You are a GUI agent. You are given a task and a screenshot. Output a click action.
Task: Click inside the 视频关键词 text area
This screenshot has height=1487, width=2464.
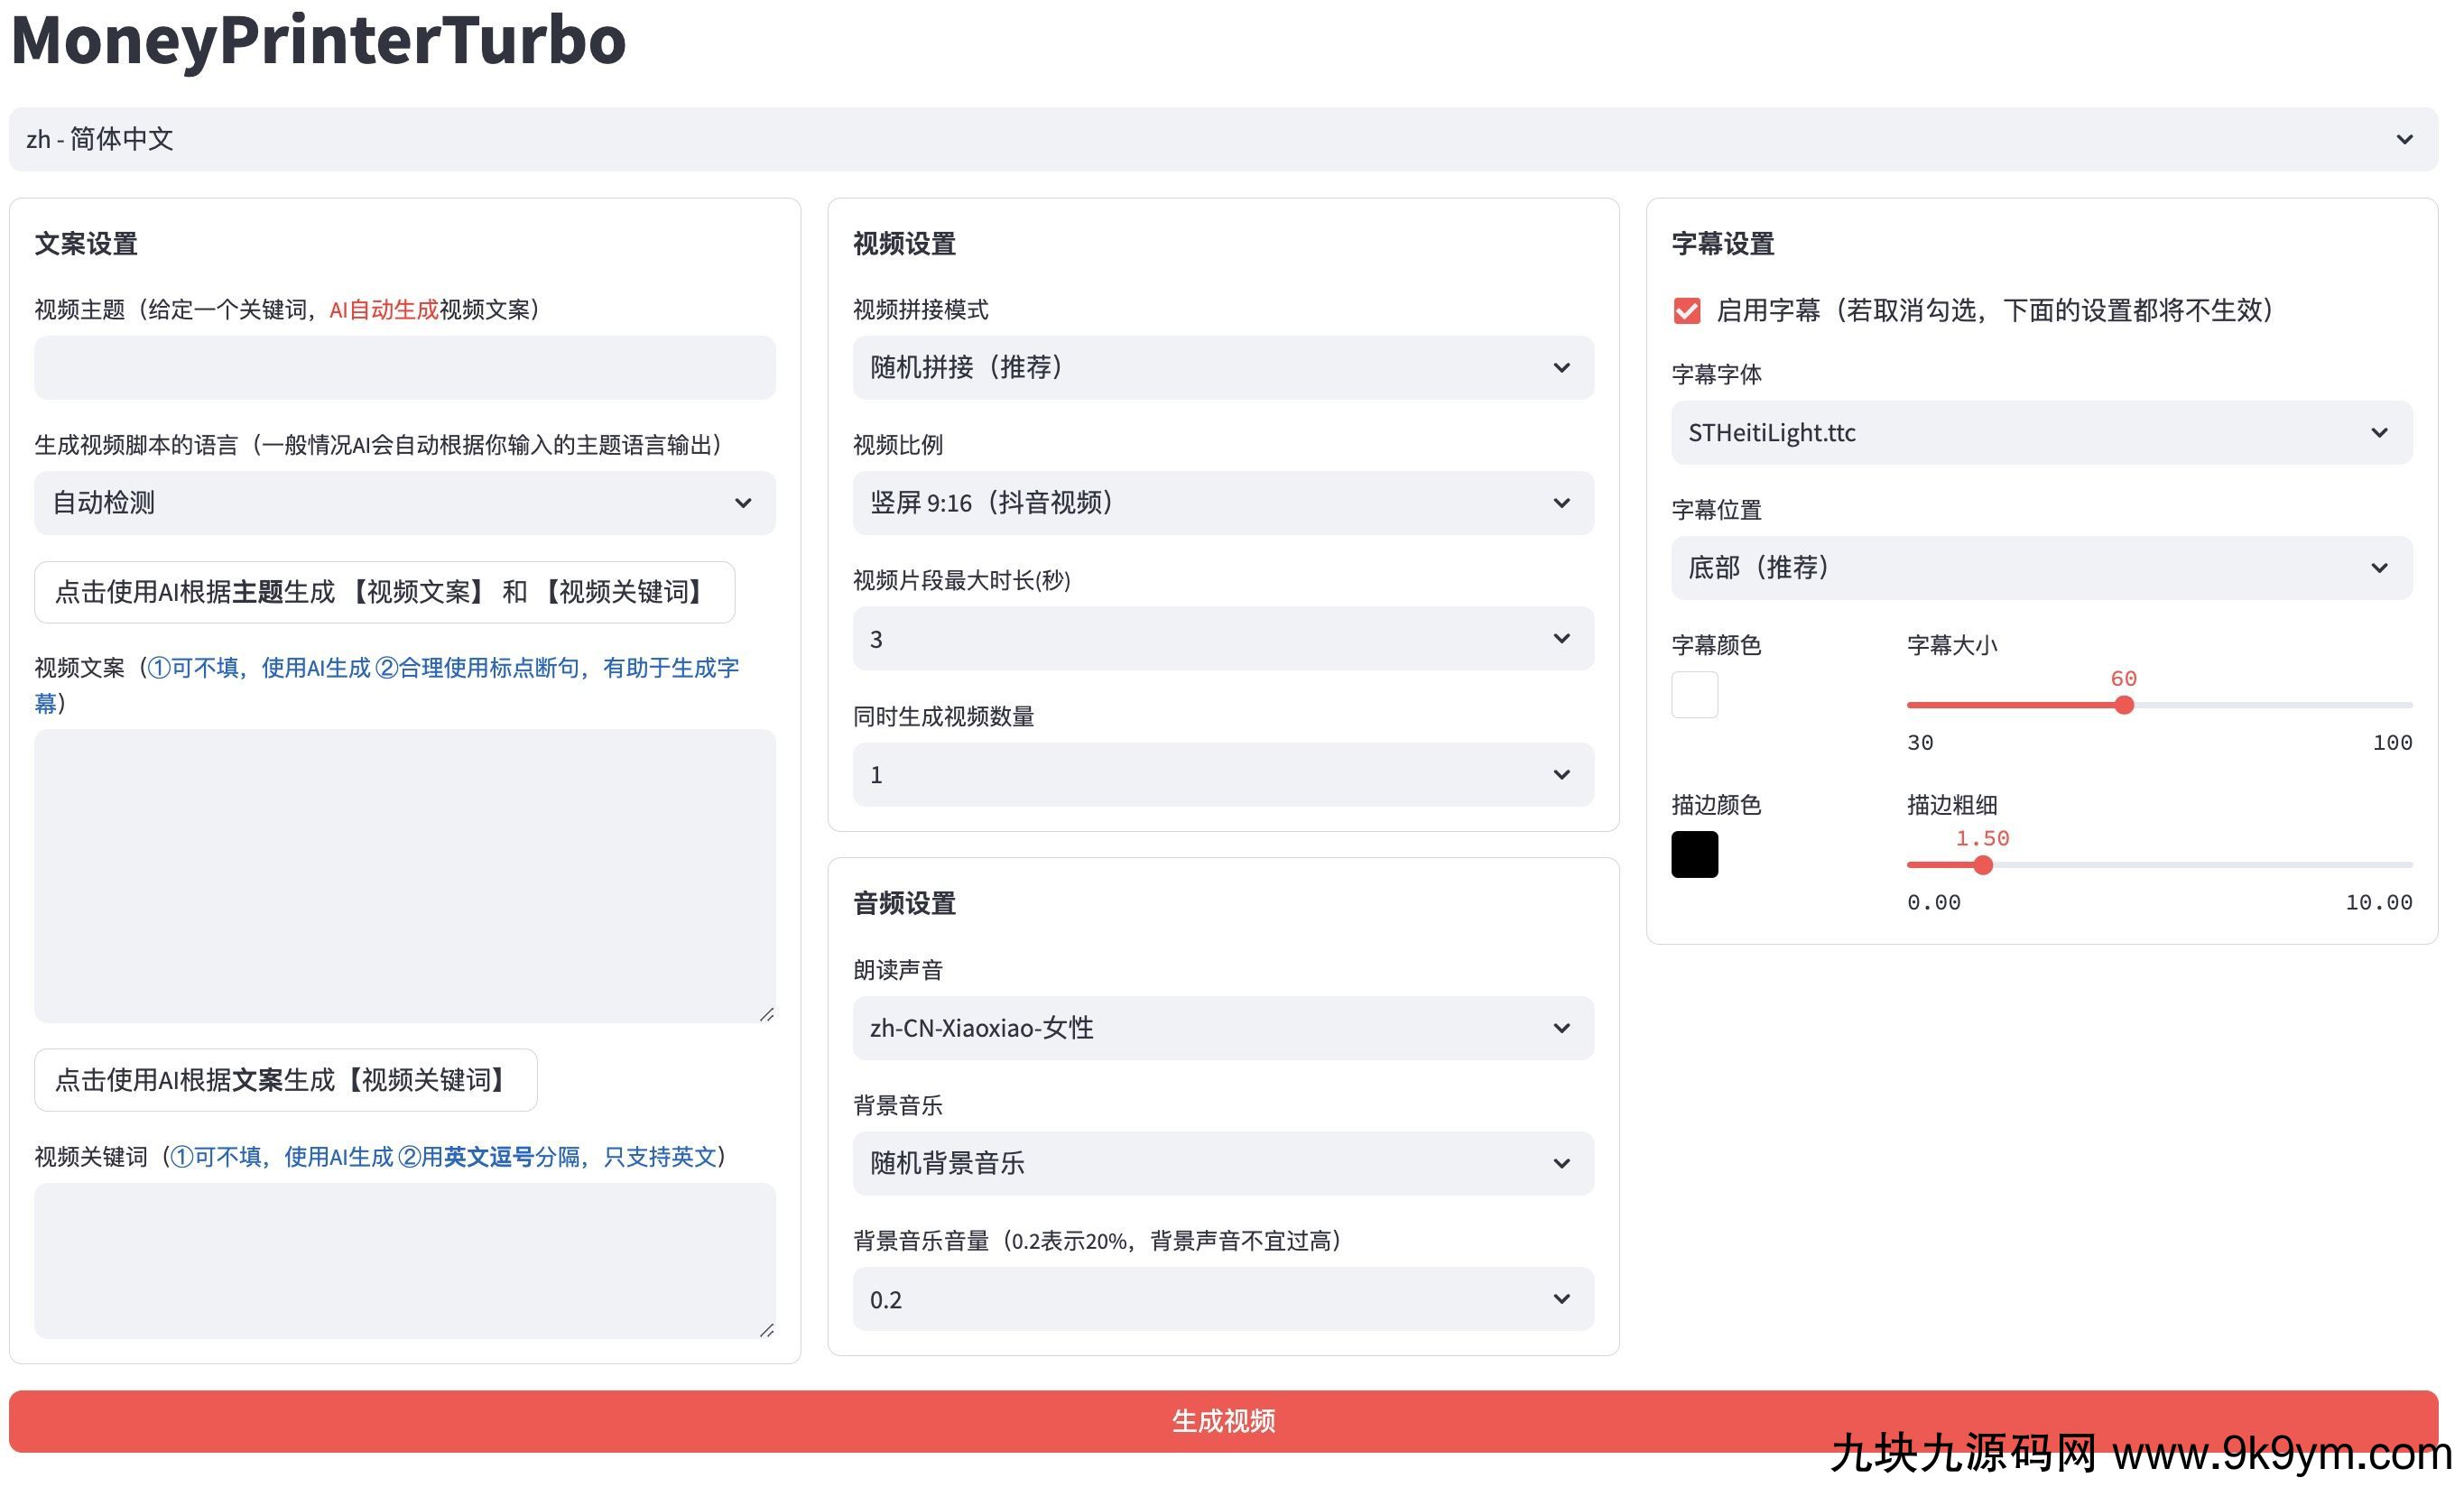point(404,1260)
